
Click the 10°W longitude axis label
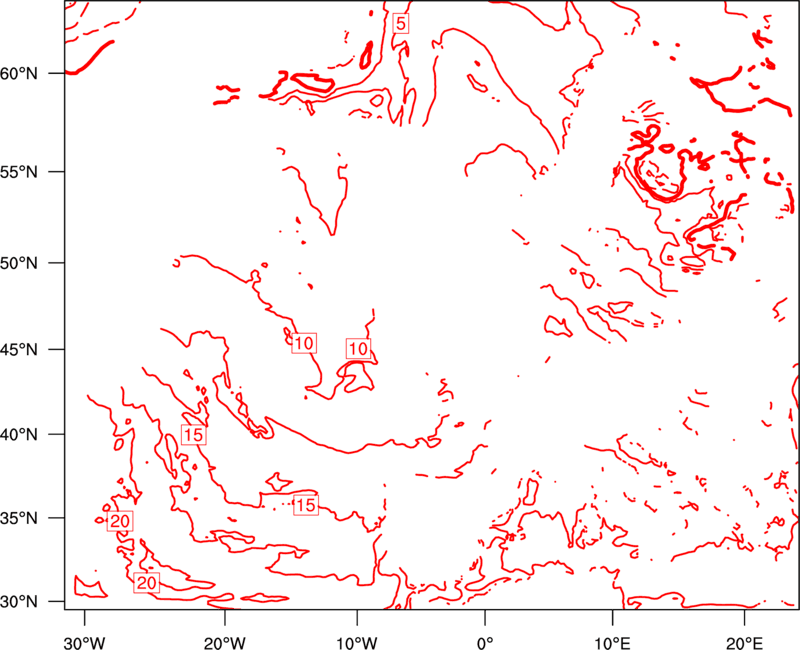(x=357, y=643)
